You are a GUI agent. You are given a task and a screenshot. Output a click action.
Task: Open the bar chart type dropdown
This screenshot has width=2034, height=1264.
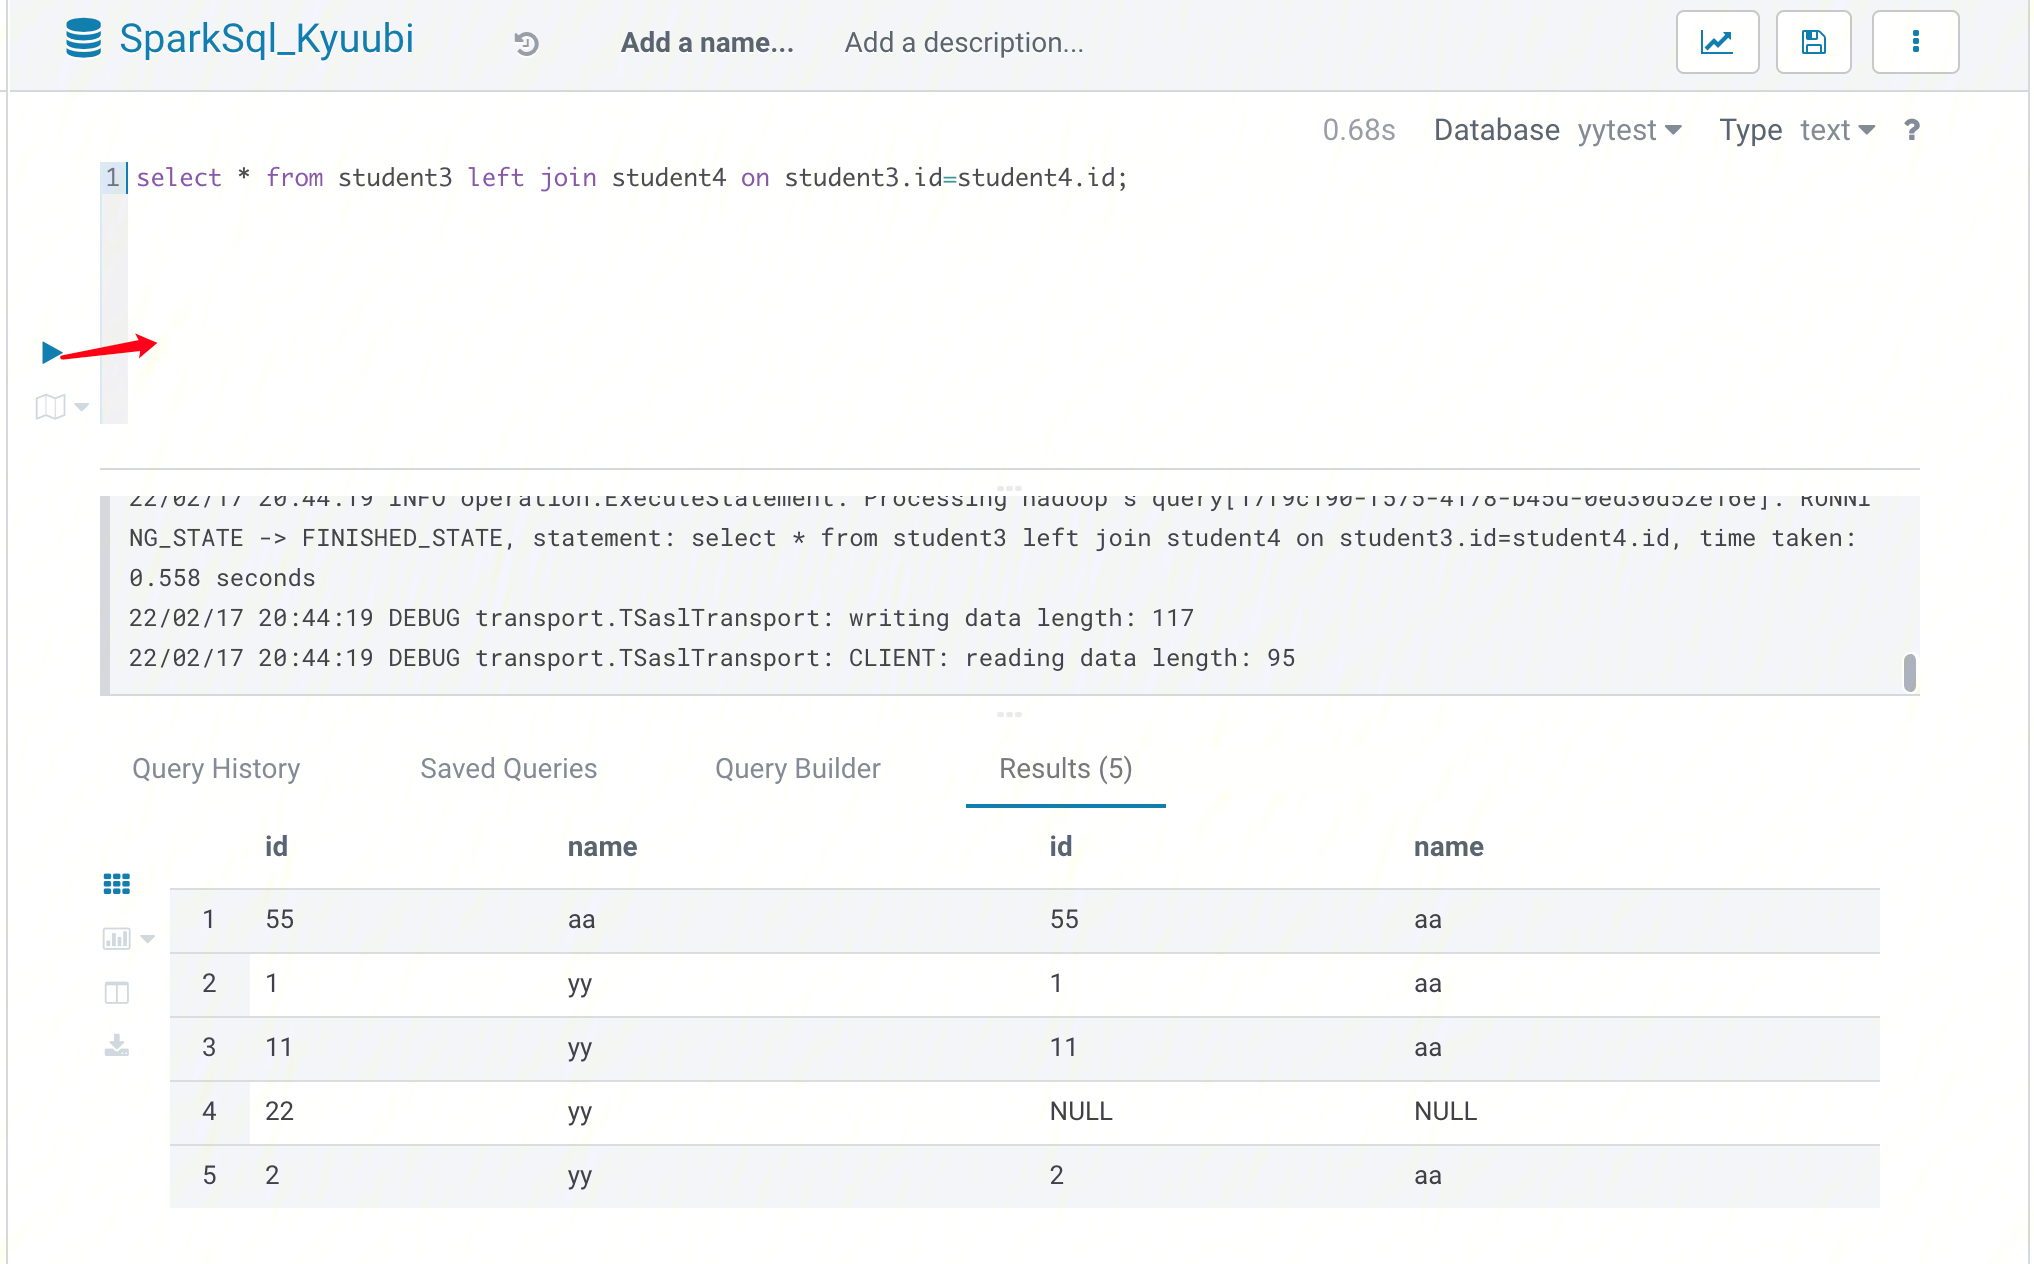pos(147,939)
